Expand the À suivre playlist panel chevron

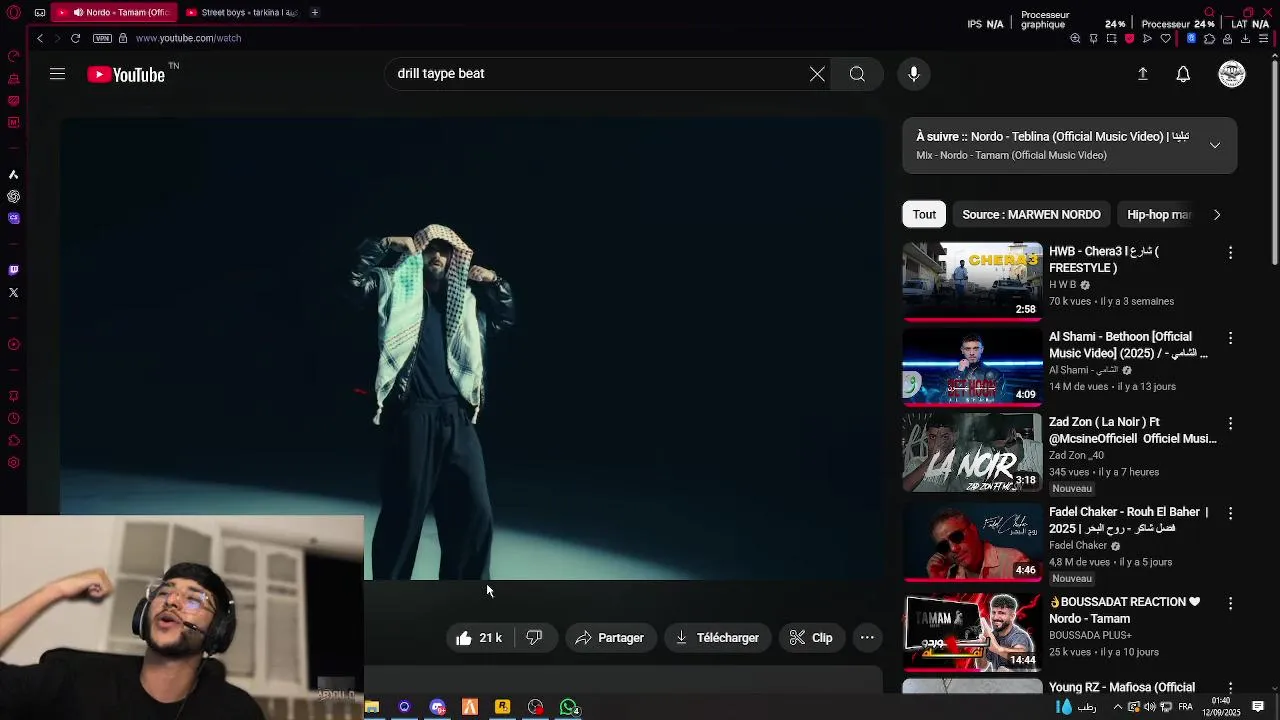click(1215, 145)
